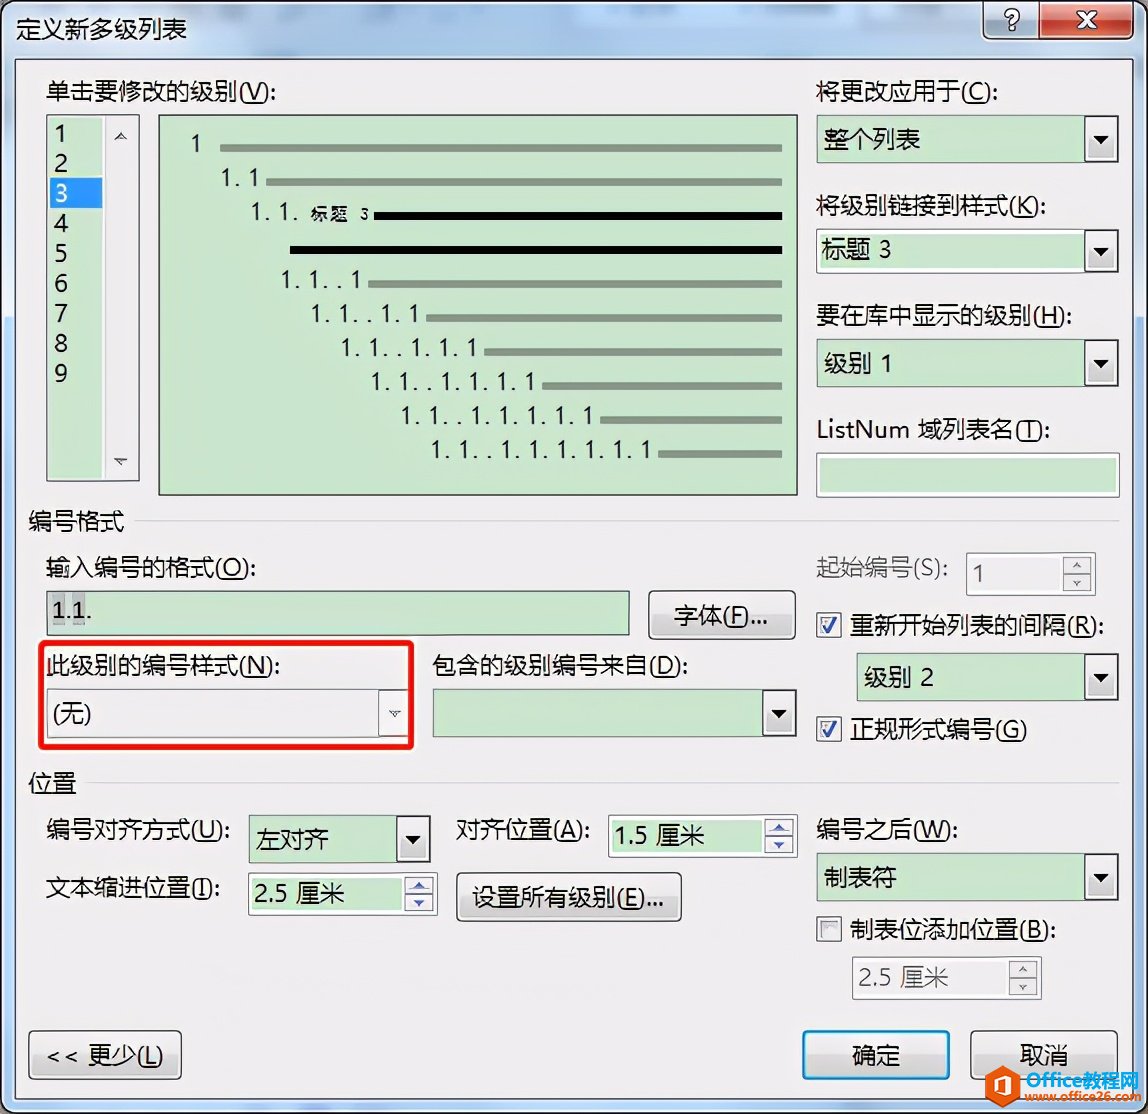This screenshot has width=1148, height=1114.
Task: Open the number alignment dropdown arrow
Action: [x=413, y=839]
